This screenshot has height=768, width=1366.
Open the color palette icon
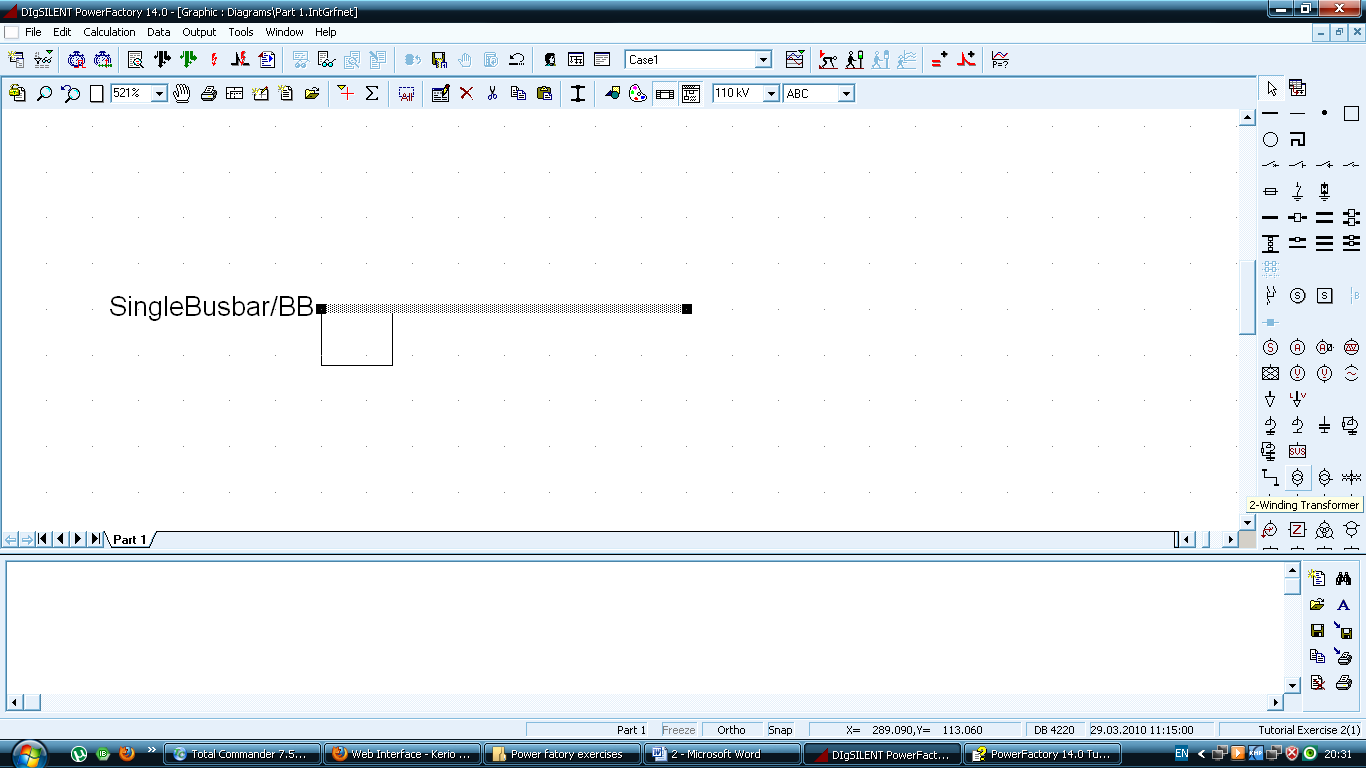coord(638,93)
